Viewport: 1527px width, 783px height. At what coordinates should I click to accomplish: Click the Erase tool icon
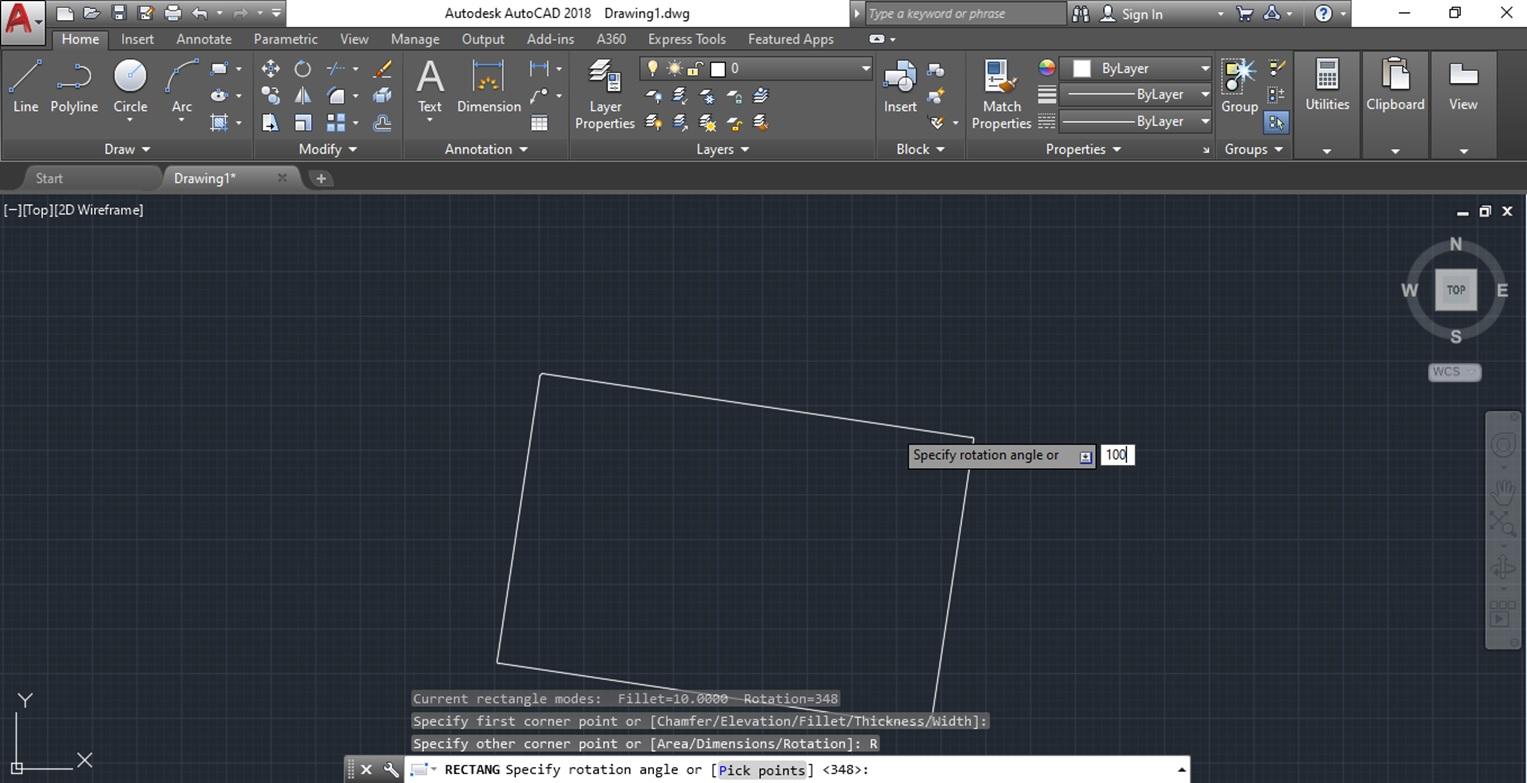[381, 69]
